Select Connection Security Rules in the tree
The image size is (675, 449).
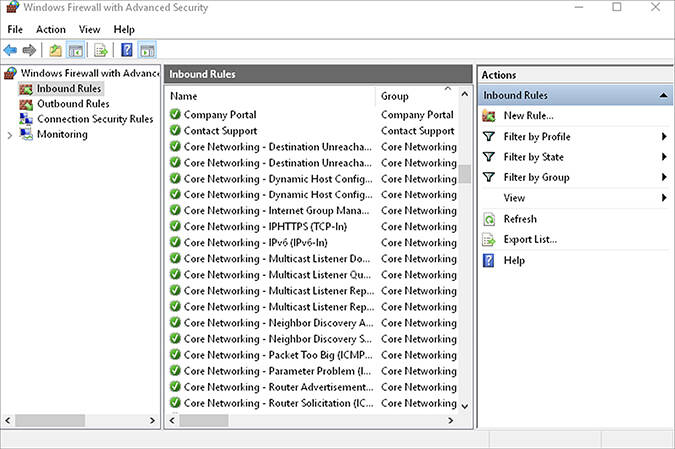coord(95,119)
